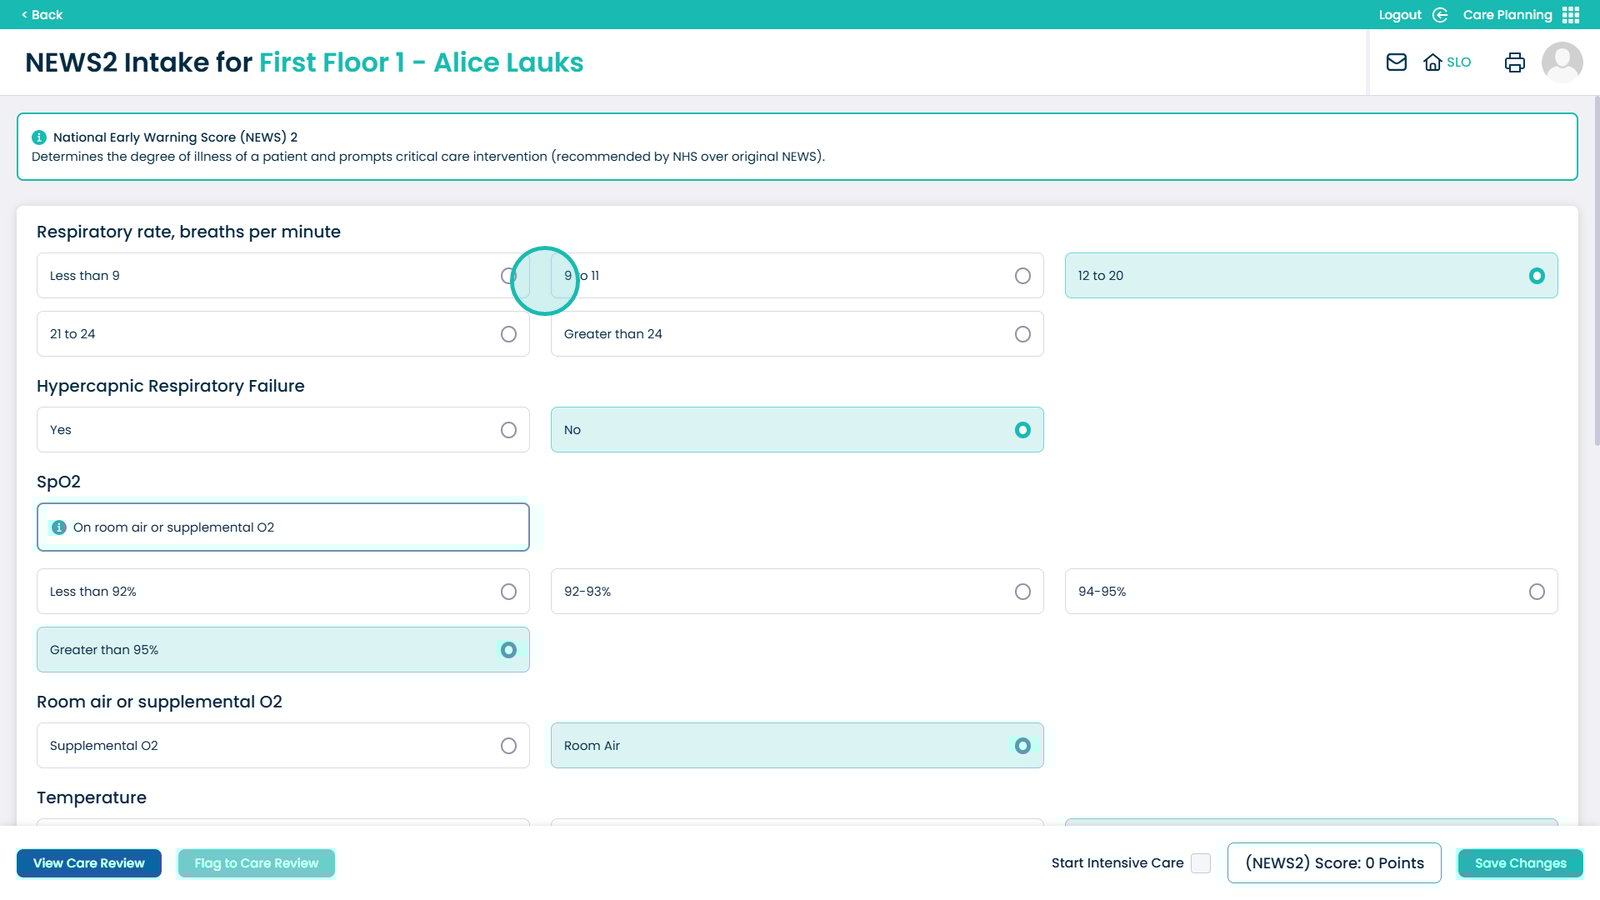This screenshot has height=900, width=1600.
Task: Click the View Care Review button
Action: click(x=89, y=863)
